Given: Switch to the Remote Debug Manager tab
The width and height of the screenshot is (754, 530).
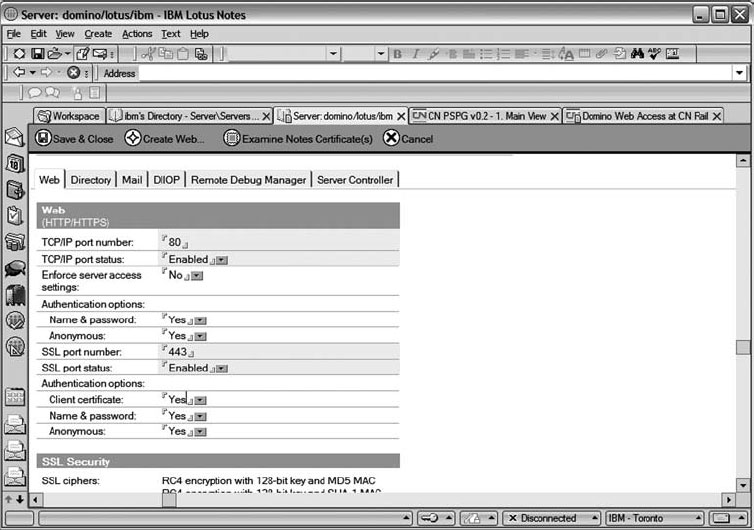Looking at the screenshot, I should [248, 180].
